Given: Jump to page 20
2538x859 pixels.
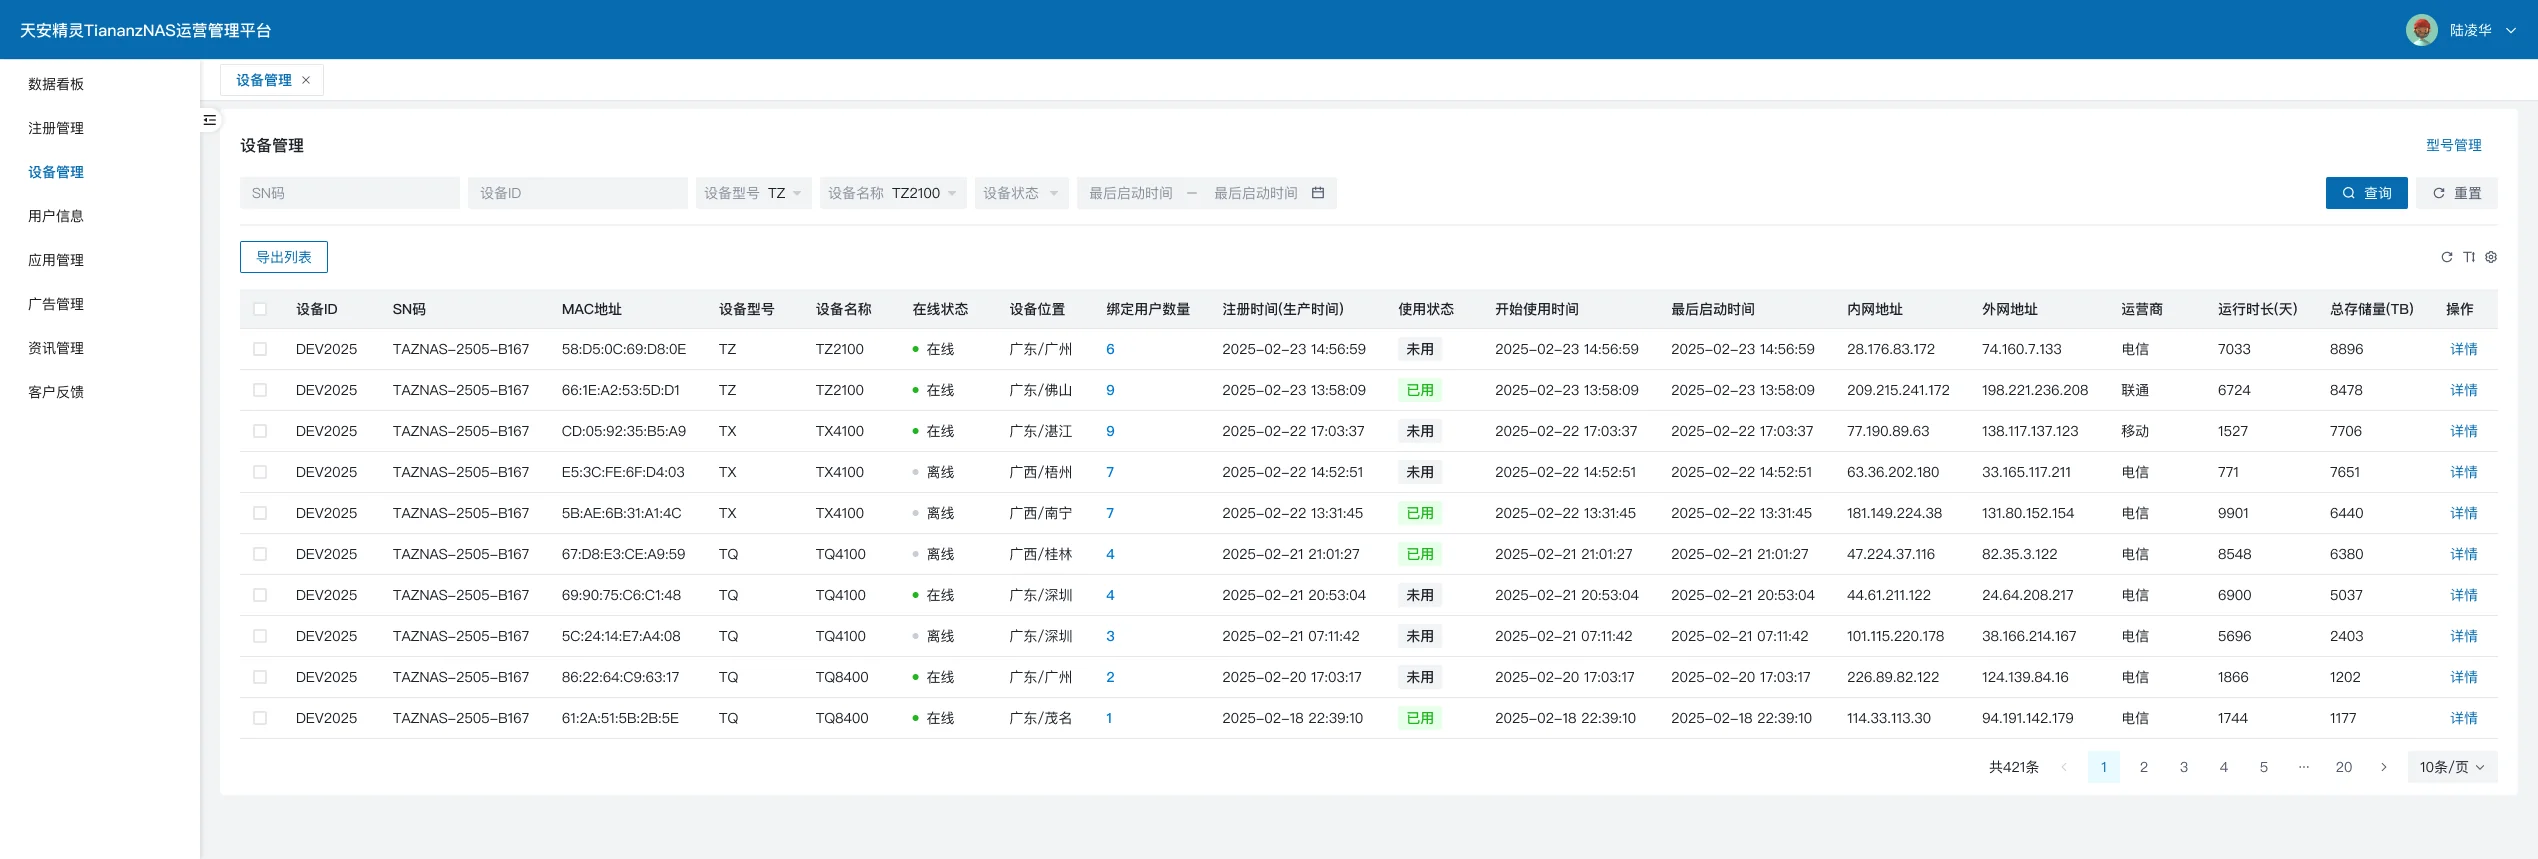Looking at the screenshot, I should point(2344,767).
